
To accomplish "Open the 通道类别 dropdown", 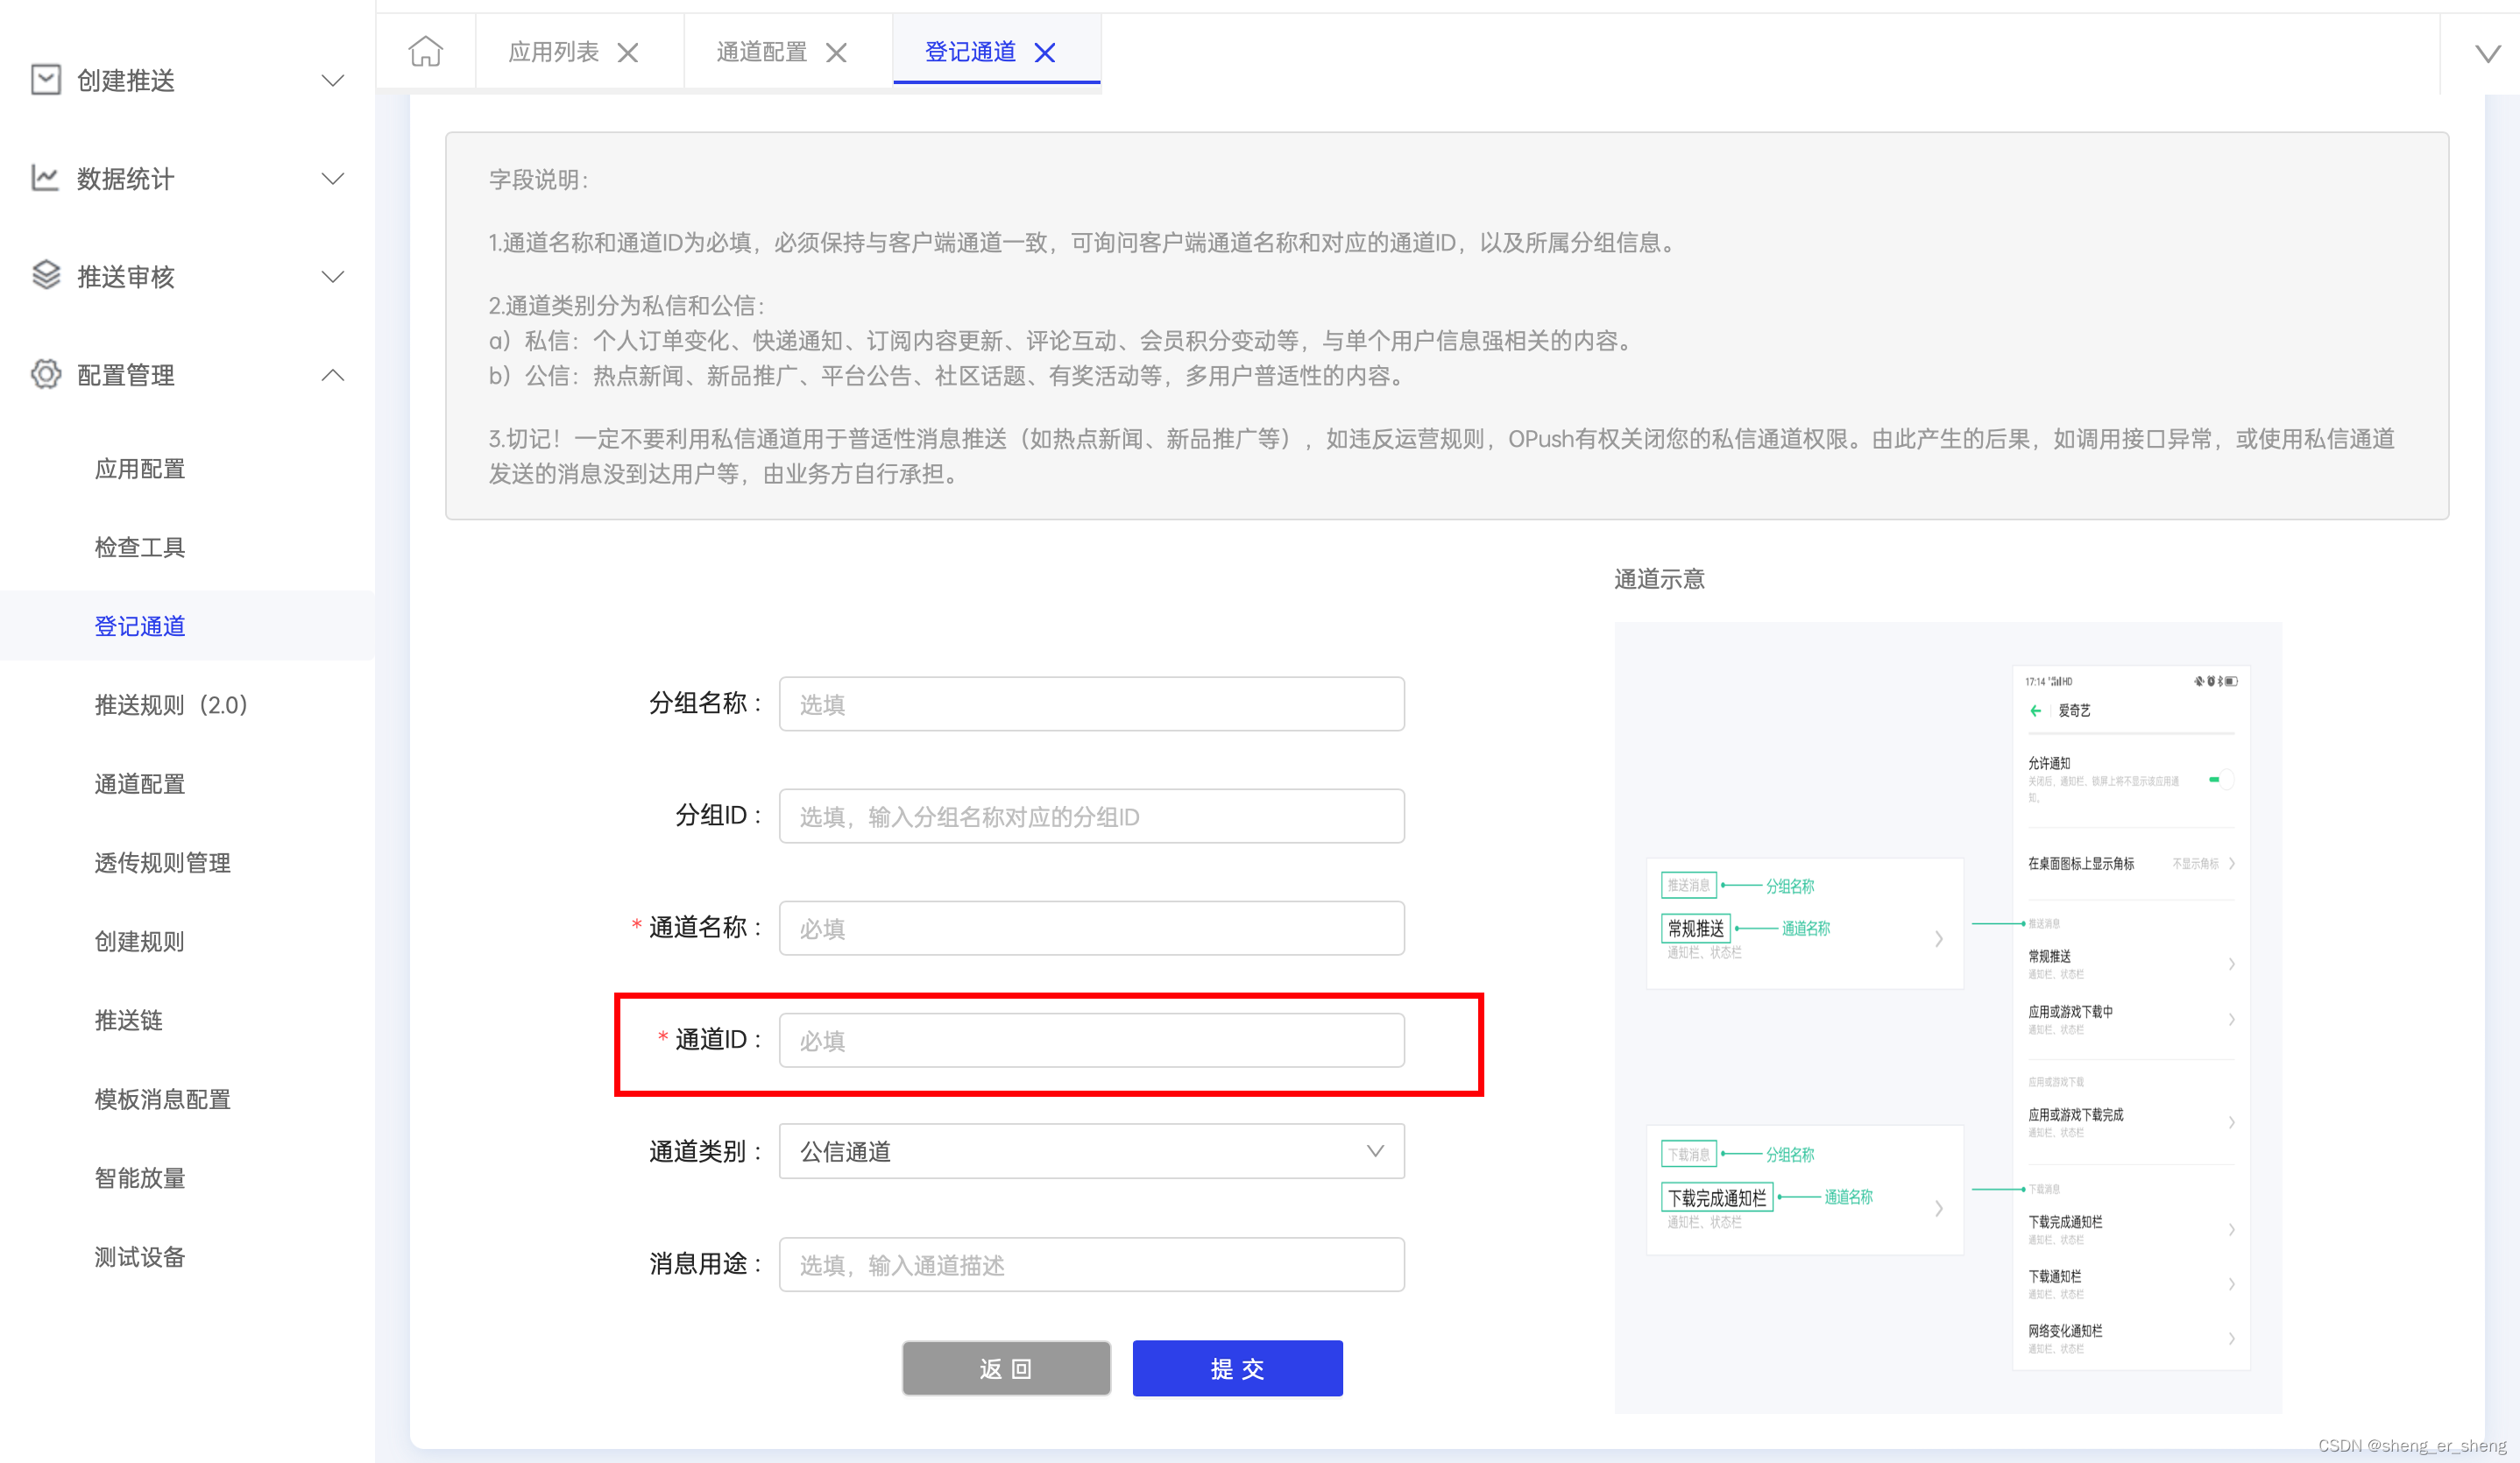I will 1091,1151.
